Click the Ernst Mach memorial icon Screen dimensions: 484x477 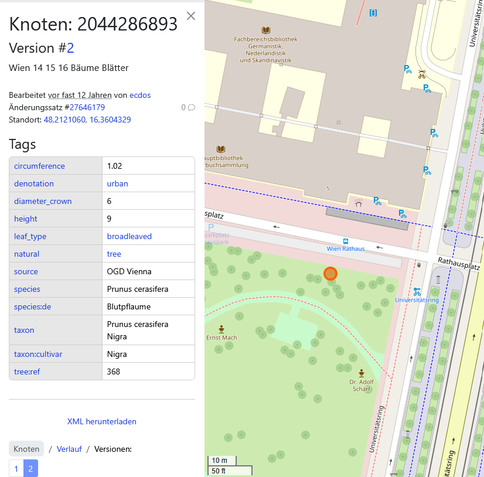[221, 329]
